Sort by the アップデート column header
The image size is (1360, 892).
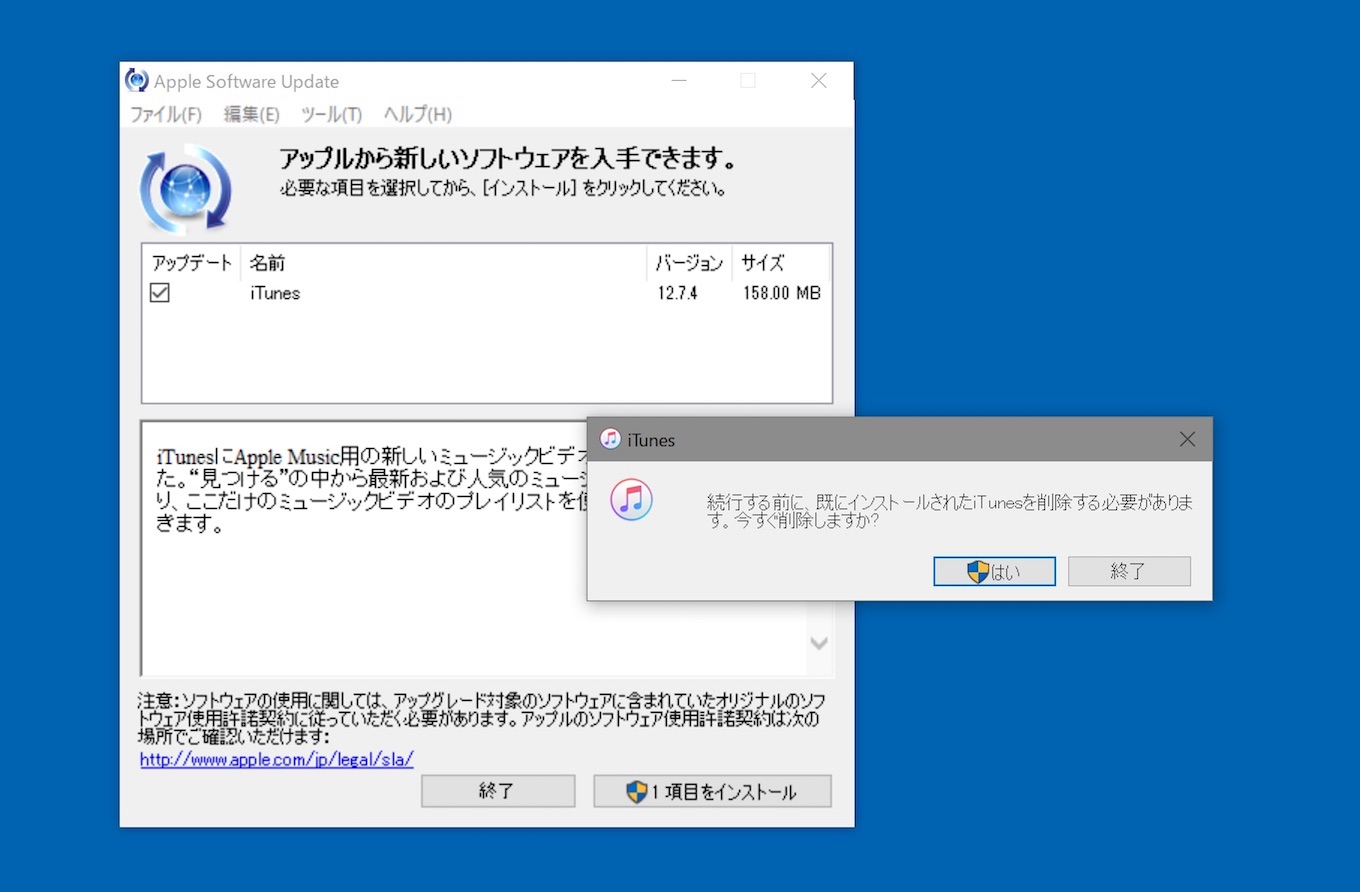point(192,263)
